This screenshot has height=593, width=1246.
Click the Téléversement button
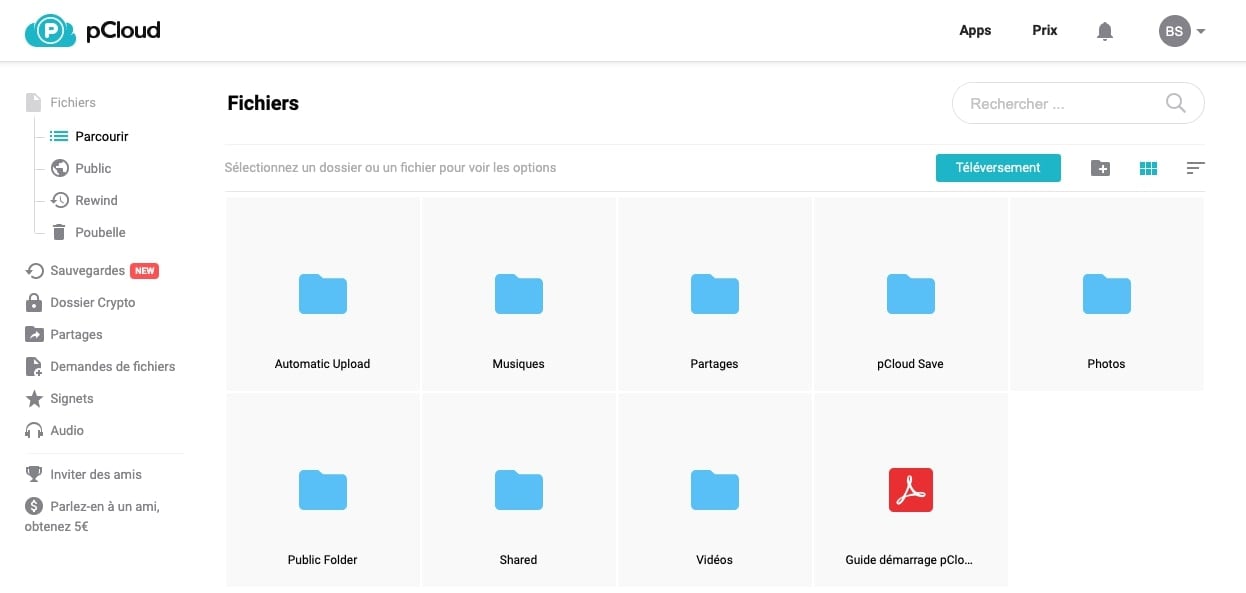click(998, 167)
